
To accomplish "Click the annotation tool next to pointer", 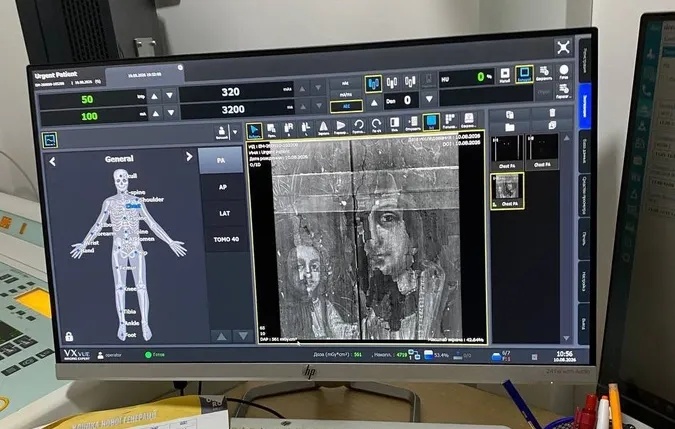I will pyautogui.click(x=271, y=130).
